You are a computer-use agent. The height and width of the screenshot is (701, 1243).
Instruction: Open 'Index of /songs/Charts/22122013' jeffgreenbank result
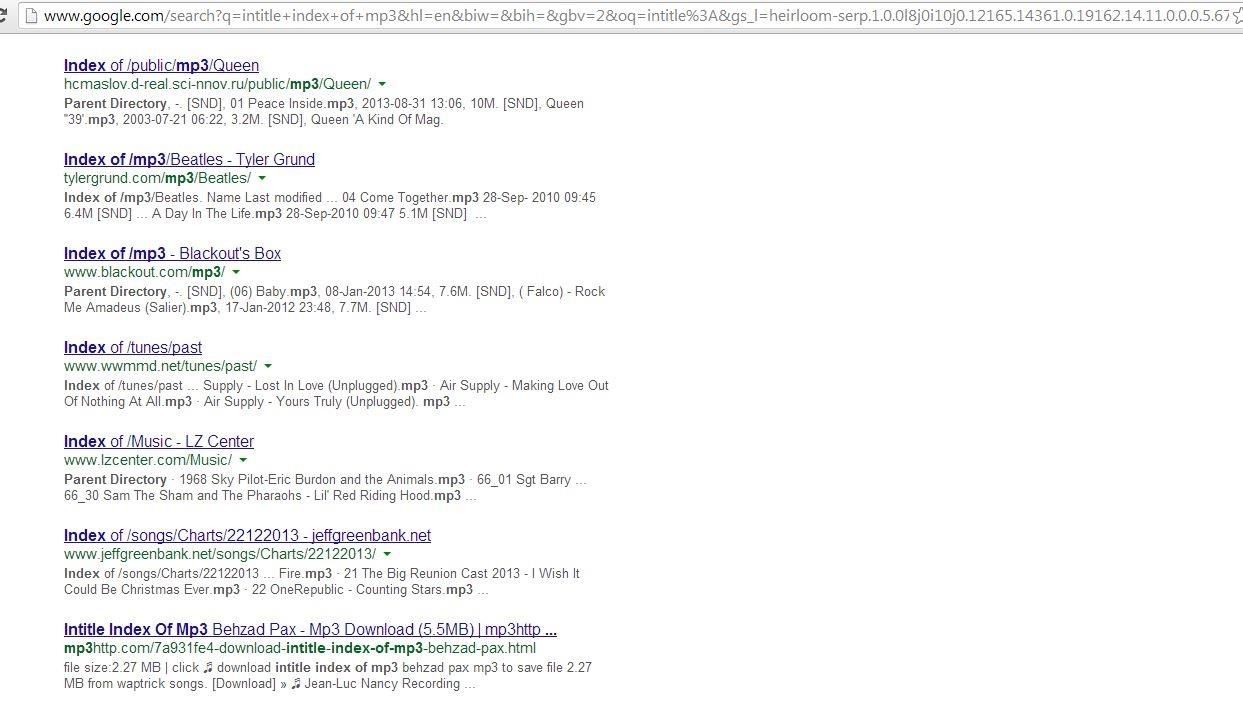247,536
